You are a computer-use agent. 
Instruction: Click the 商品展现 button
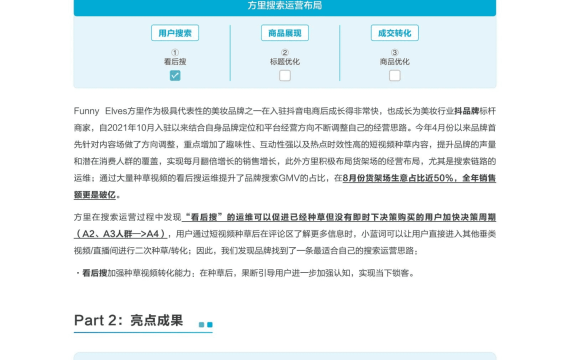(285, 33)
